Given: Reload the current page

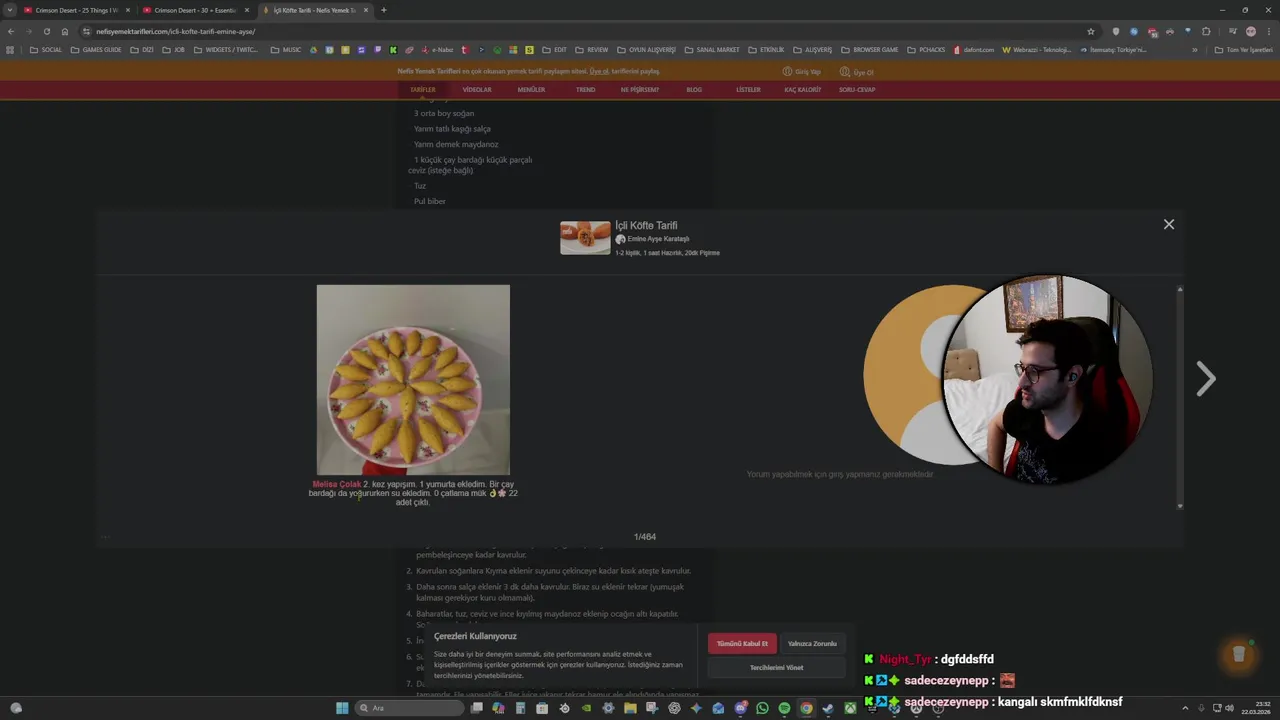Looking at the screenshot, I should [46, 31].
